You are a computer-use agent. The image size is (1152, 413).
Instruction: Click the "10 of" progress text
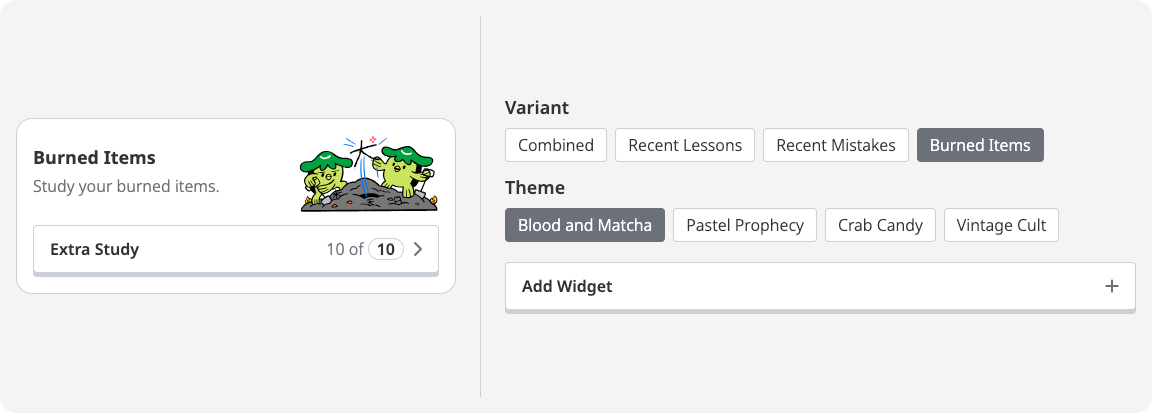[344, 250]
